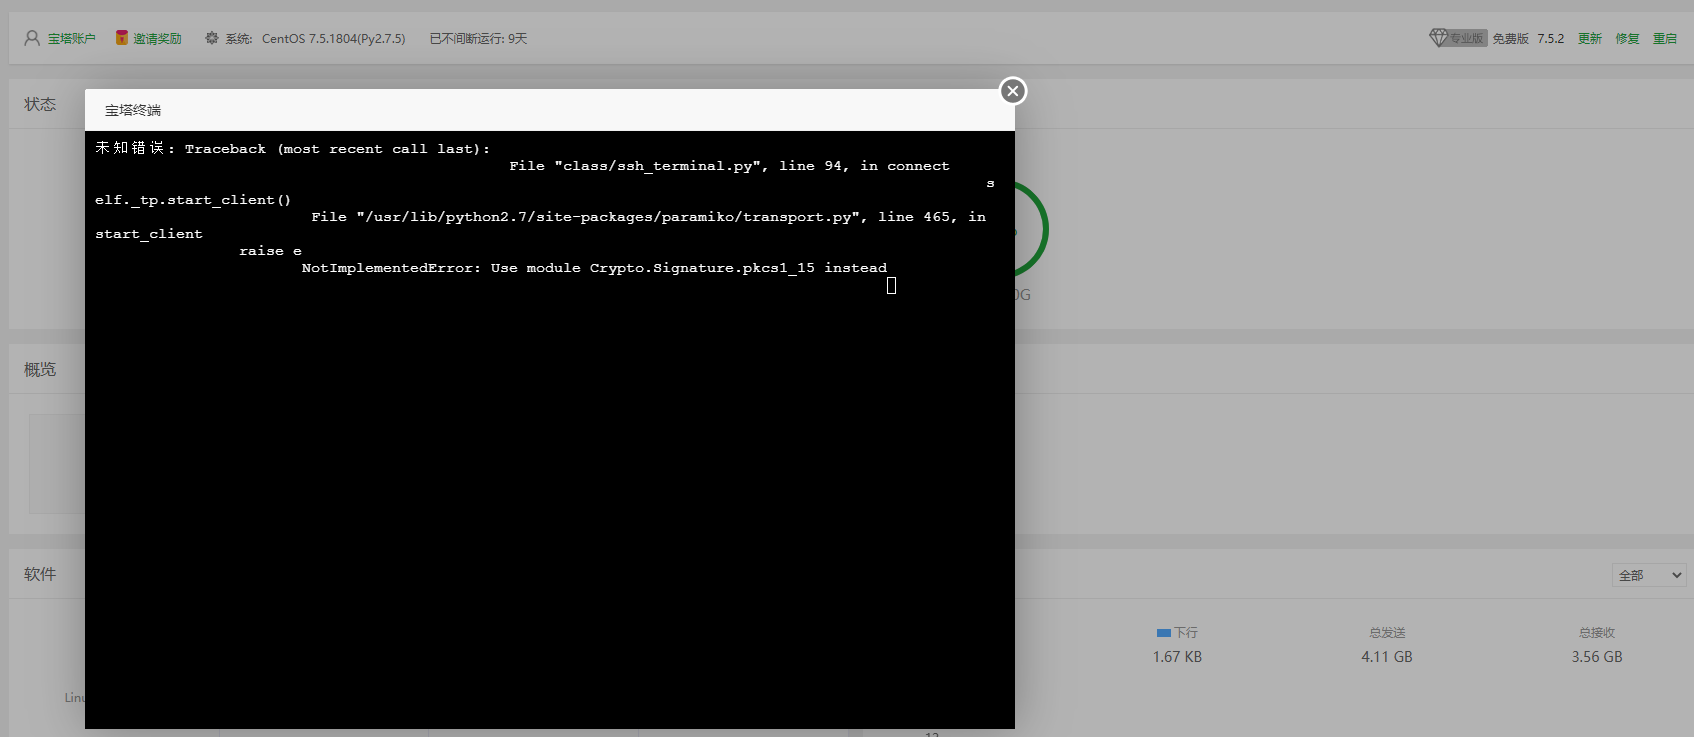
Task: Click the 专业版 diamond badge
Action: point(1458,38)
